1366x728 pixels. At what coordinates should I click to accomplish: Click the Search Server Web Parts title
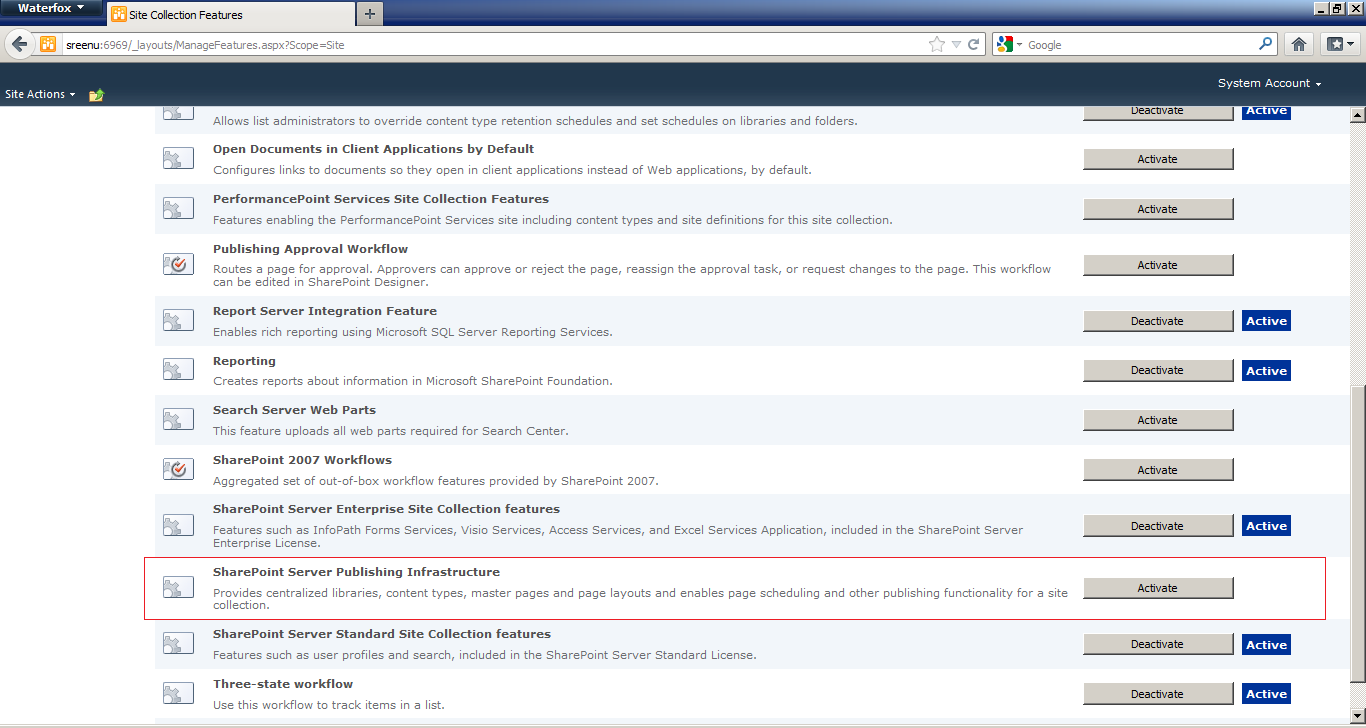(x=294, y=410)
